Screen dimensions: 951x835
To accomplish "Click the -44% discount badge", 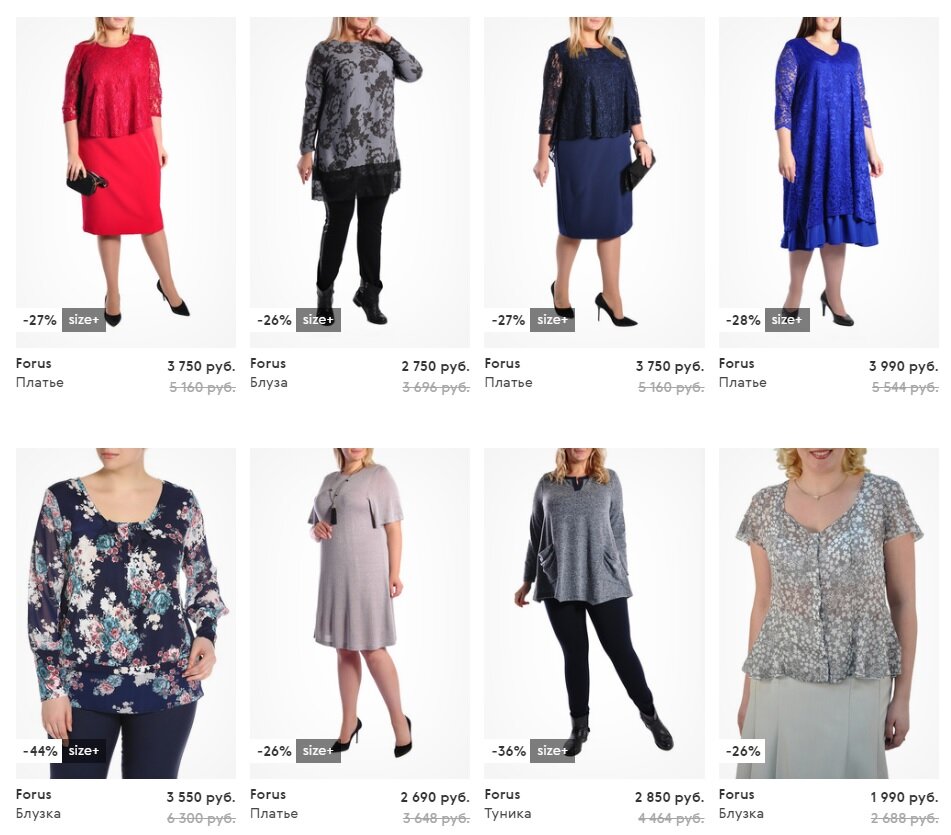I will pos(39,751).
